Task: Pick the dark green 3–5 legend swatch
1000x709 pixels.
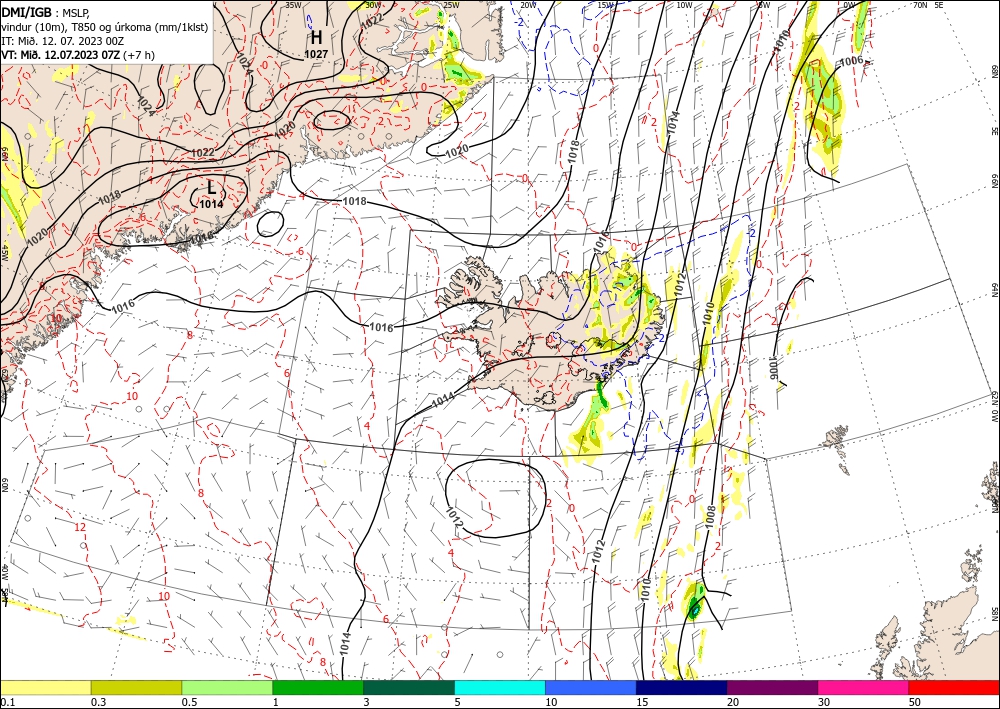Action: coord(409,687)
